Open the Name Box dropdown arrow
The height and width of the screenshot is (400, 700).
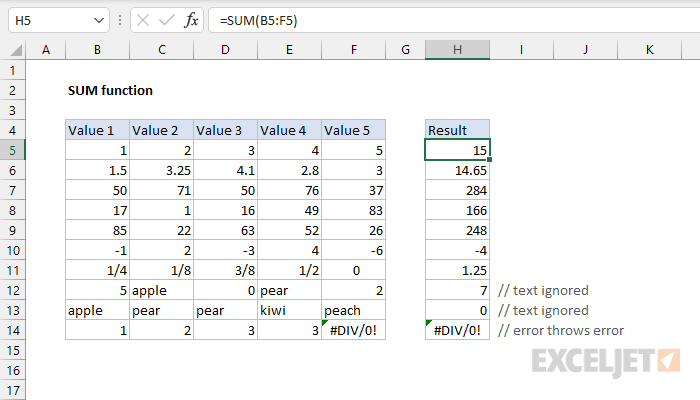coord(99,21)
